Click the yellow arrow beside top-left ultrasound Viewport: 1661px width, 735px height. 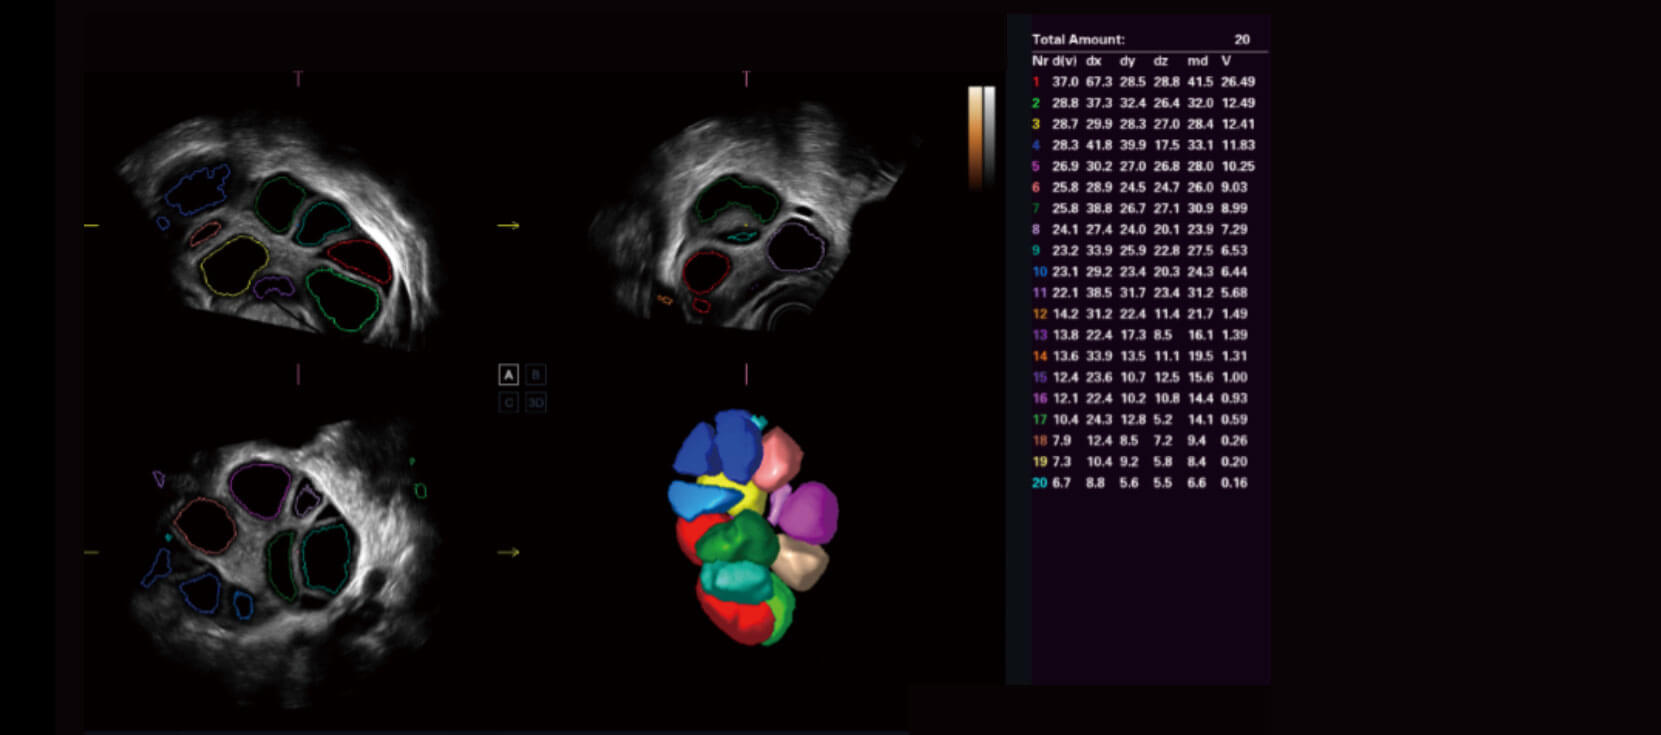[508, 226]
